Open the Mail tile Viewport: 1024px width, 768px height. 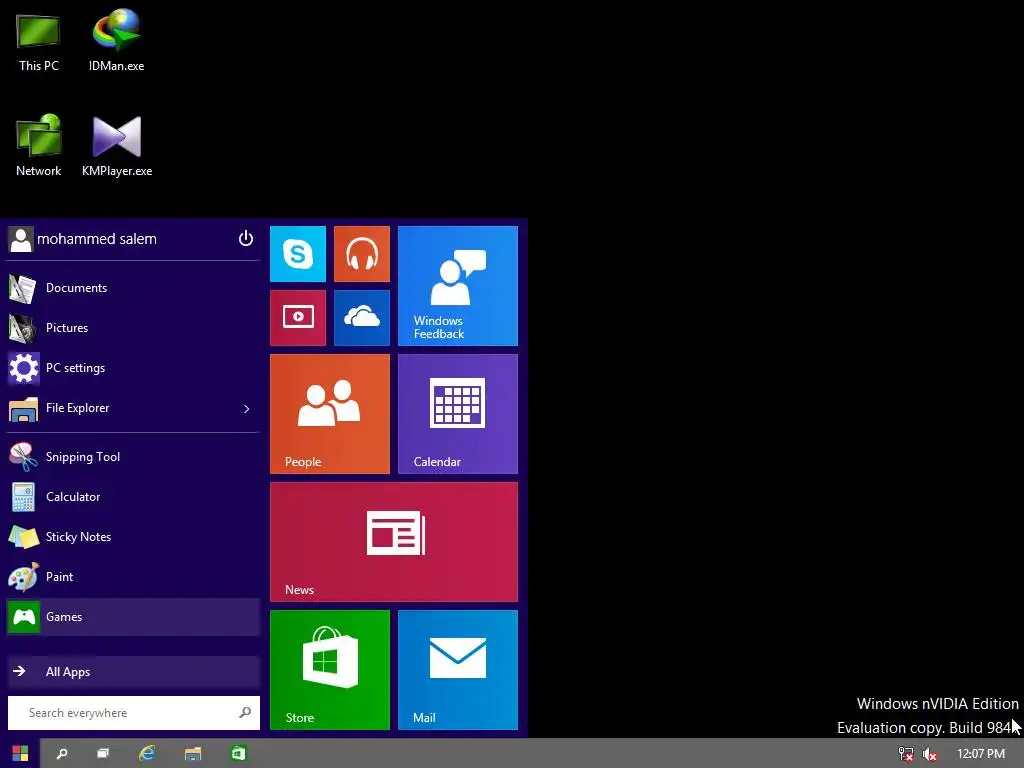(x=458, y=670)
